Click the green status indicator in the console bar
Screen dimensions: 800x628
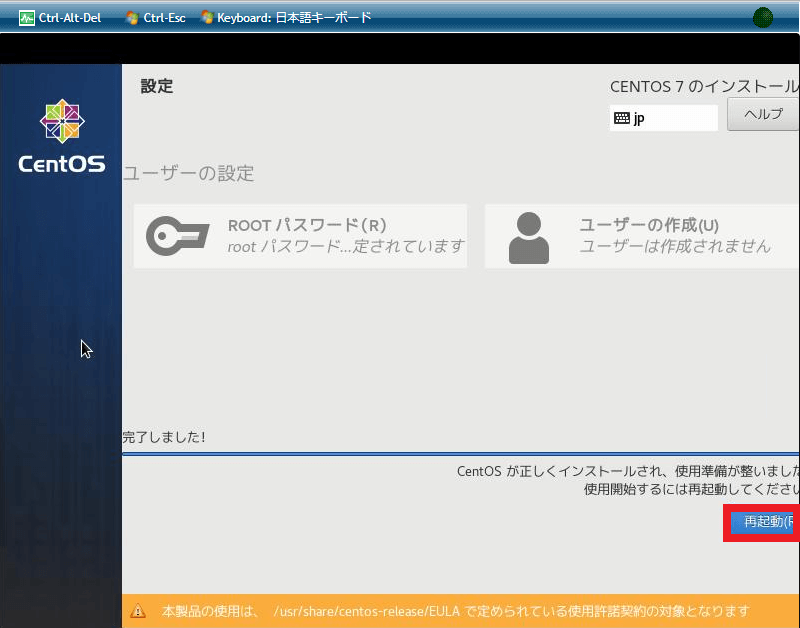click(763, 18)
